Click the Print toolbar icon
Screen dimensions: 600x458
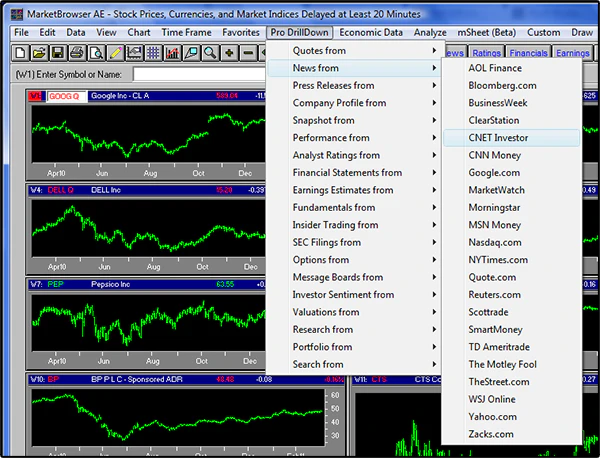77,53
